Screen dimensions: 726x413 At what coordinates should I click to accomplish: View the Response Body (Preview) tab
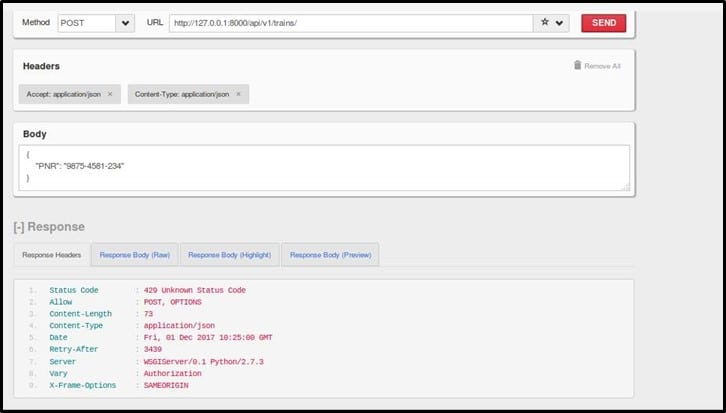point(330,255)
